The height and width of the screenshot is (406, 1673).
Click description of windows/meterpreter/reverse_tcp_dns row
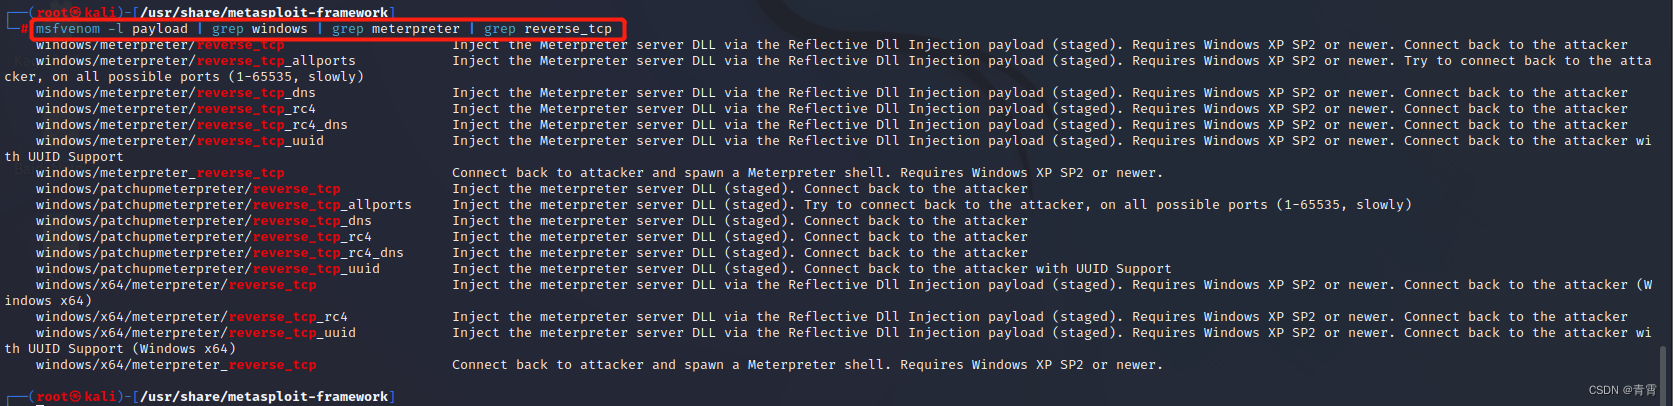pyautogui.click(x=1040, y=93)
